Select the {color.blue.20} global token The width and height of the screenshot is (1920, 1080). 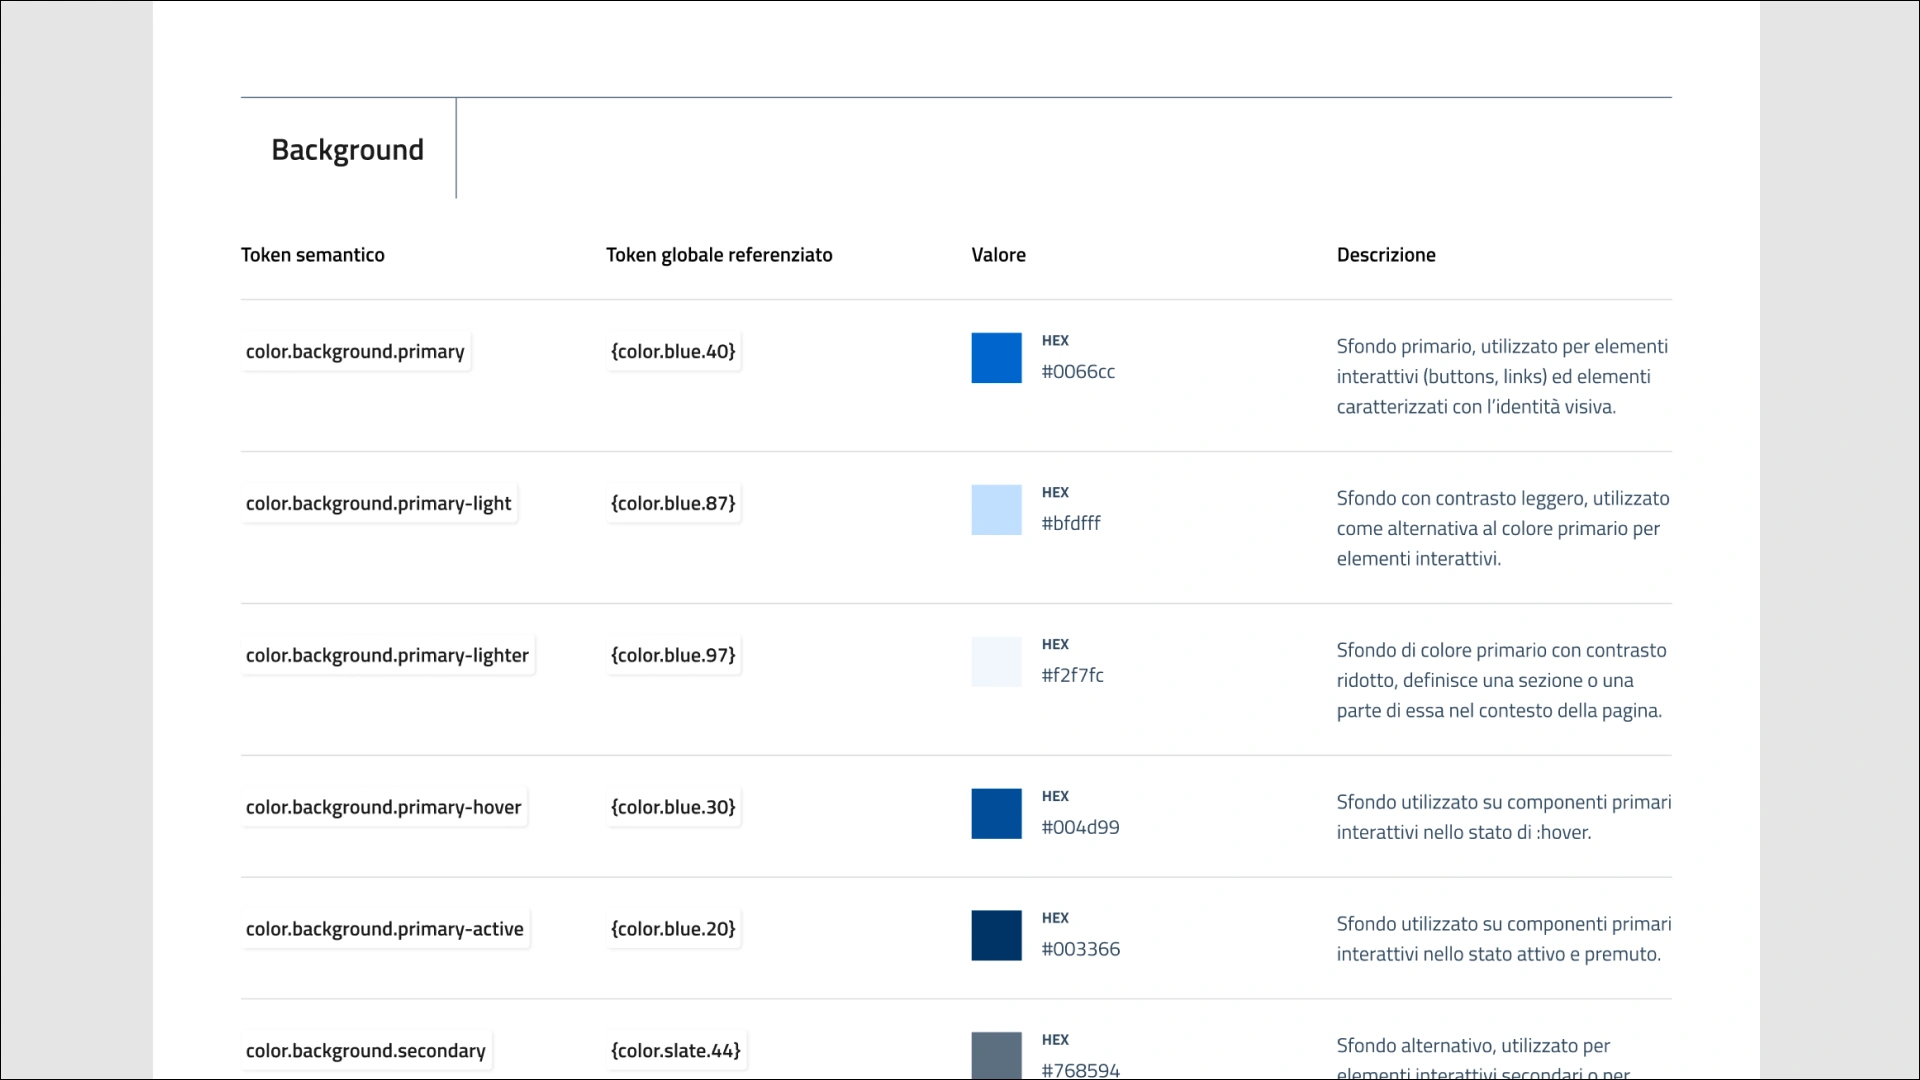pos(673,930)
